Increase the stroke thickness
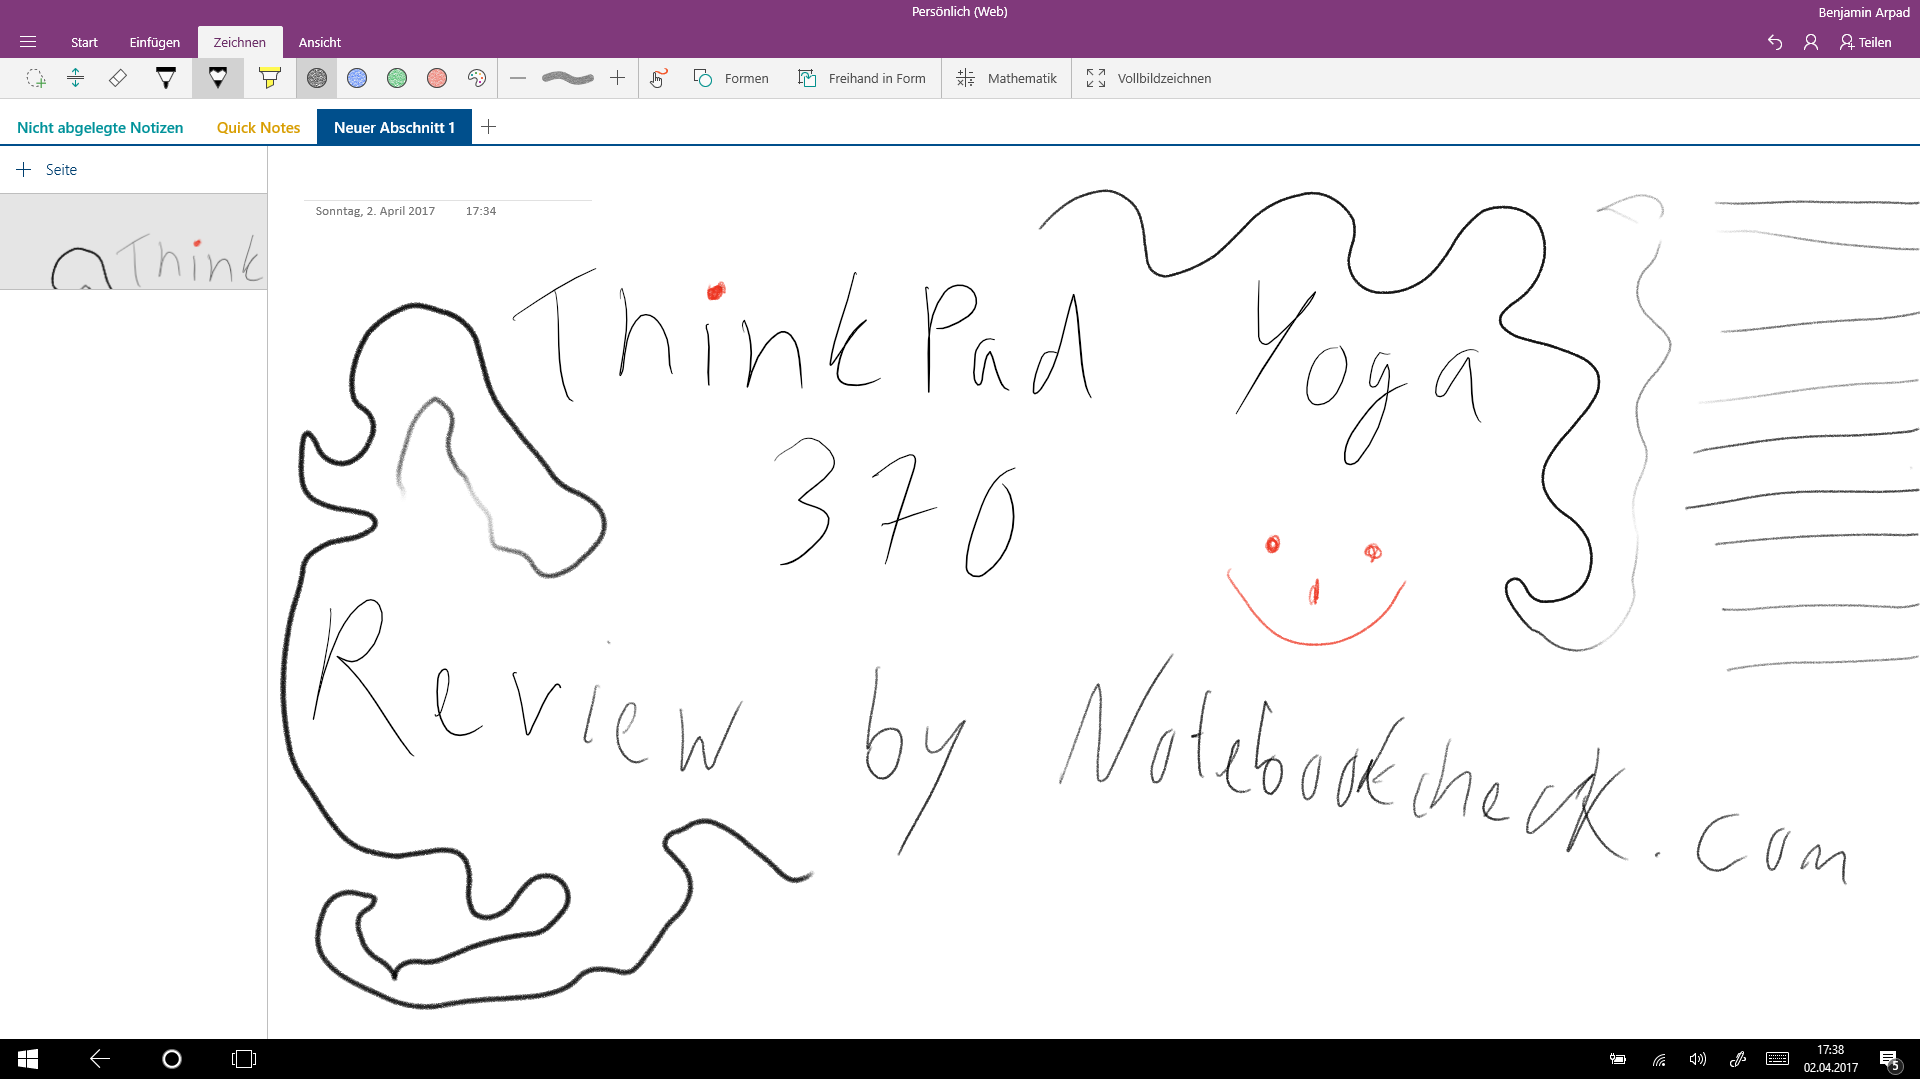 click(618, 78)
